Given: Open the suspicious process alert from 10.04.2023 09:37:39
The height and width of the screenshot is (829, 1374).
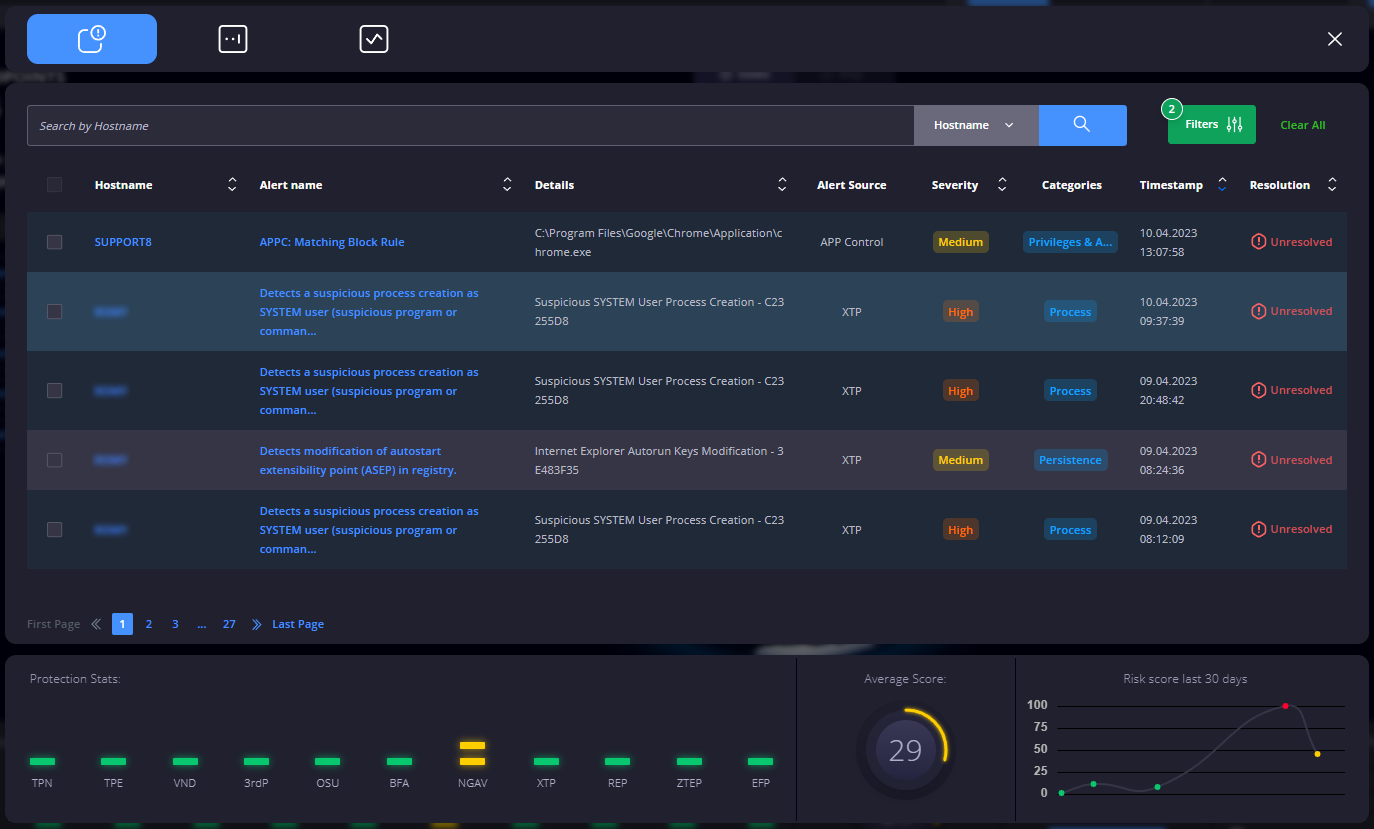Looking at the screenshot, I should (x=369, y=312).
